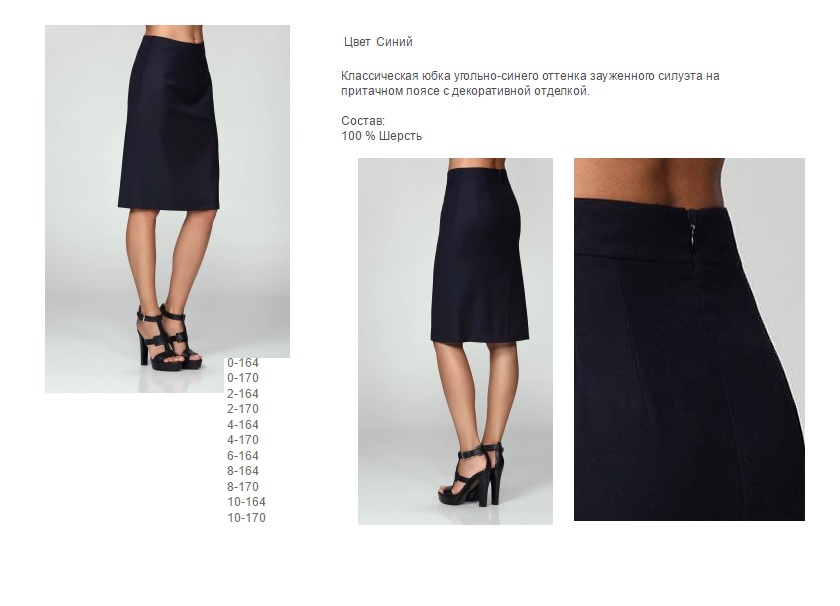Viewport: 840px width, 606px height.
Task: Select size 0-170
Action: point(243,378)
